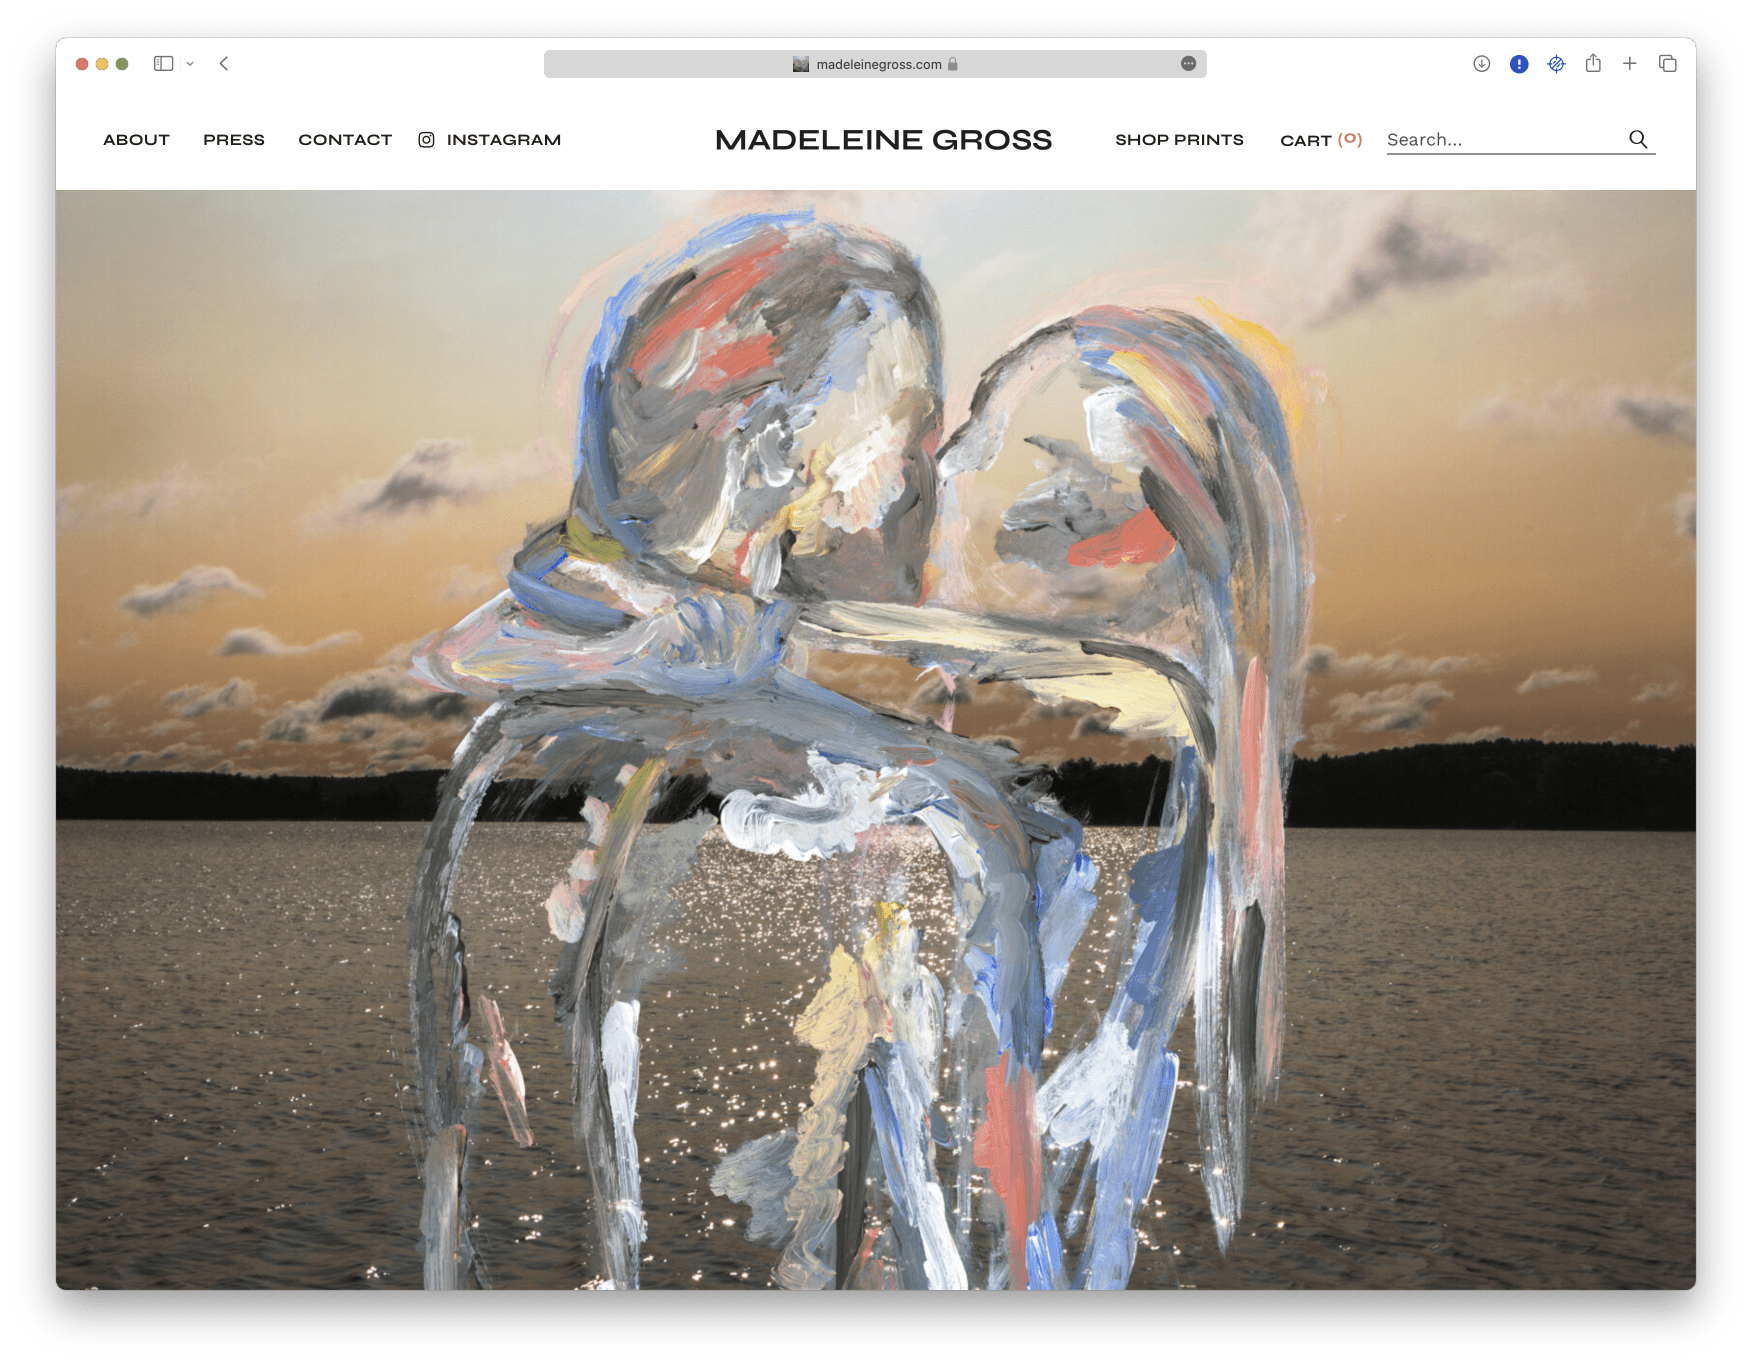Screen dimensions: 1752x1364
Task: Show Safari downloads
Action: pyautogui.click(x=1482, y=64)
